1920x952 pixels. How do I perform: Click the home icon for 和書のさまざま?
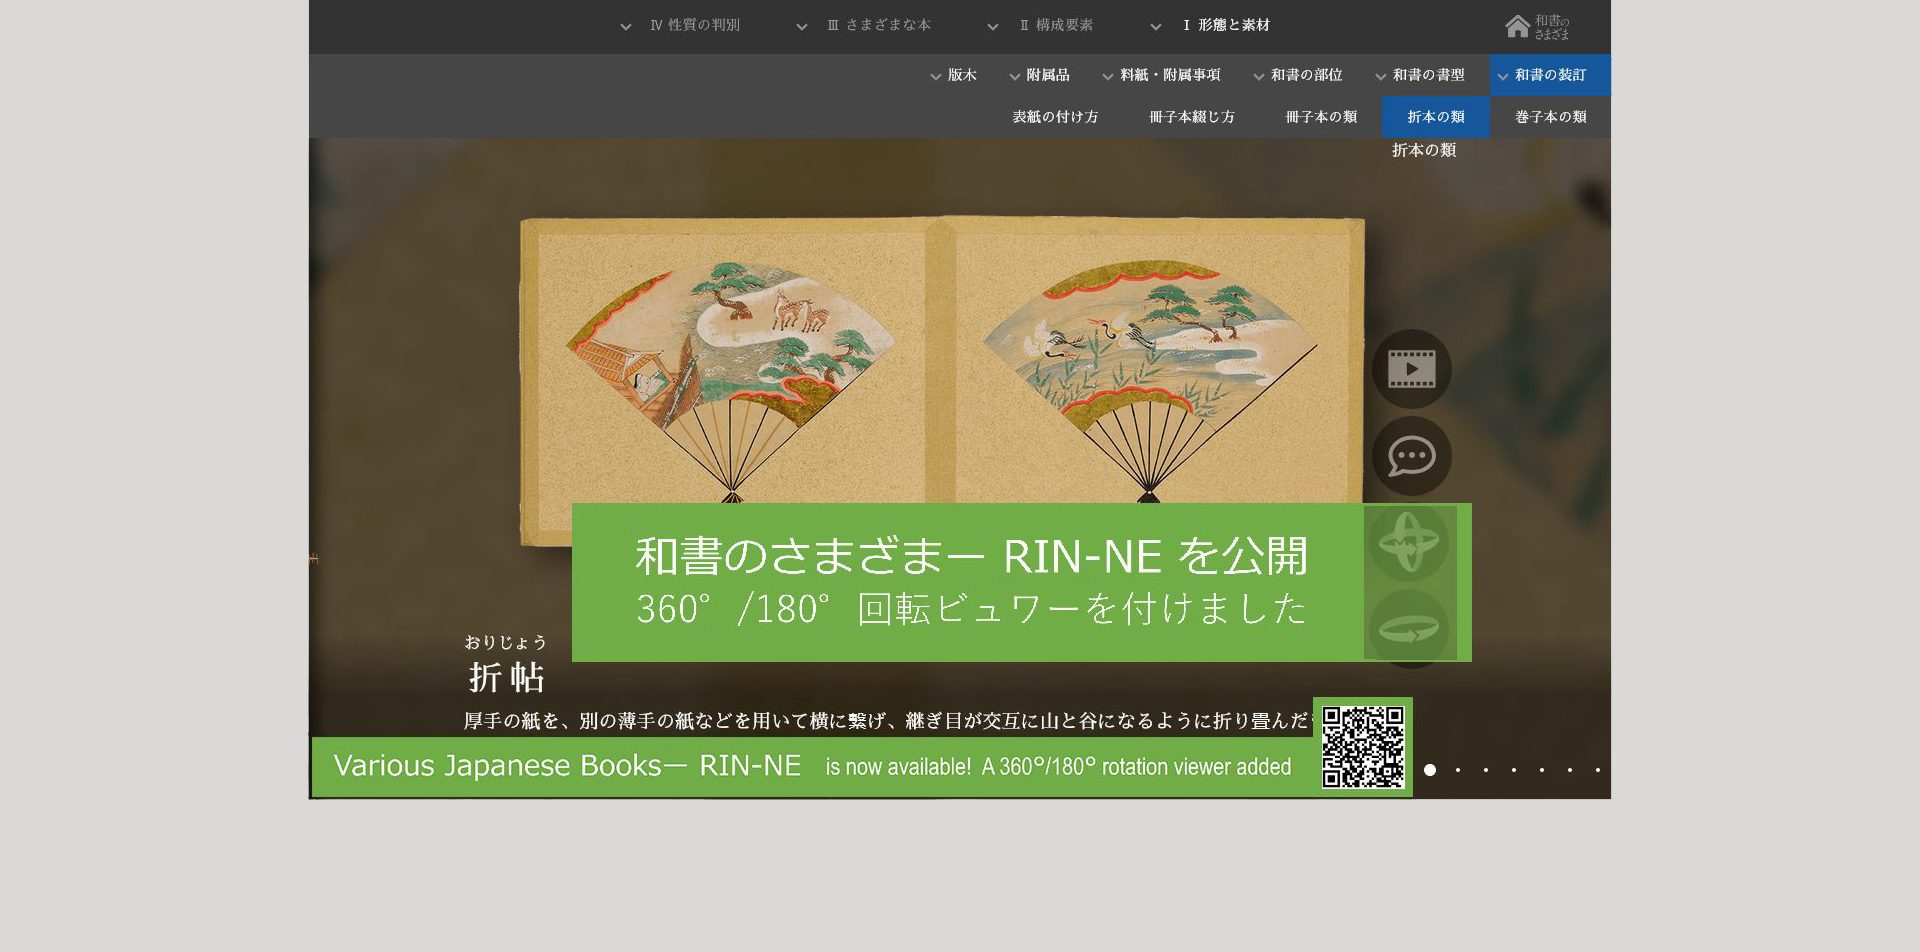[x=1536, y=27]
